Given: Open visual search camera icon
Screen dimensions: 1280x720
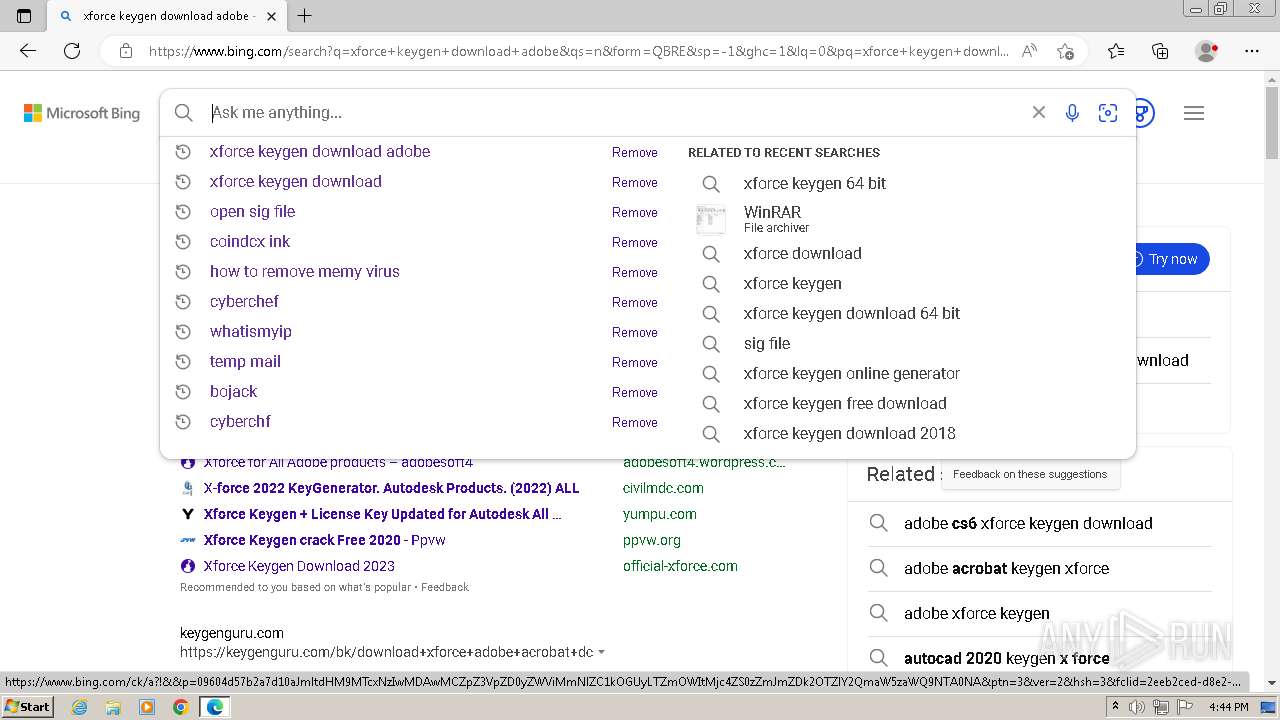Looking at the screenshot, I should coord(1108,113).
